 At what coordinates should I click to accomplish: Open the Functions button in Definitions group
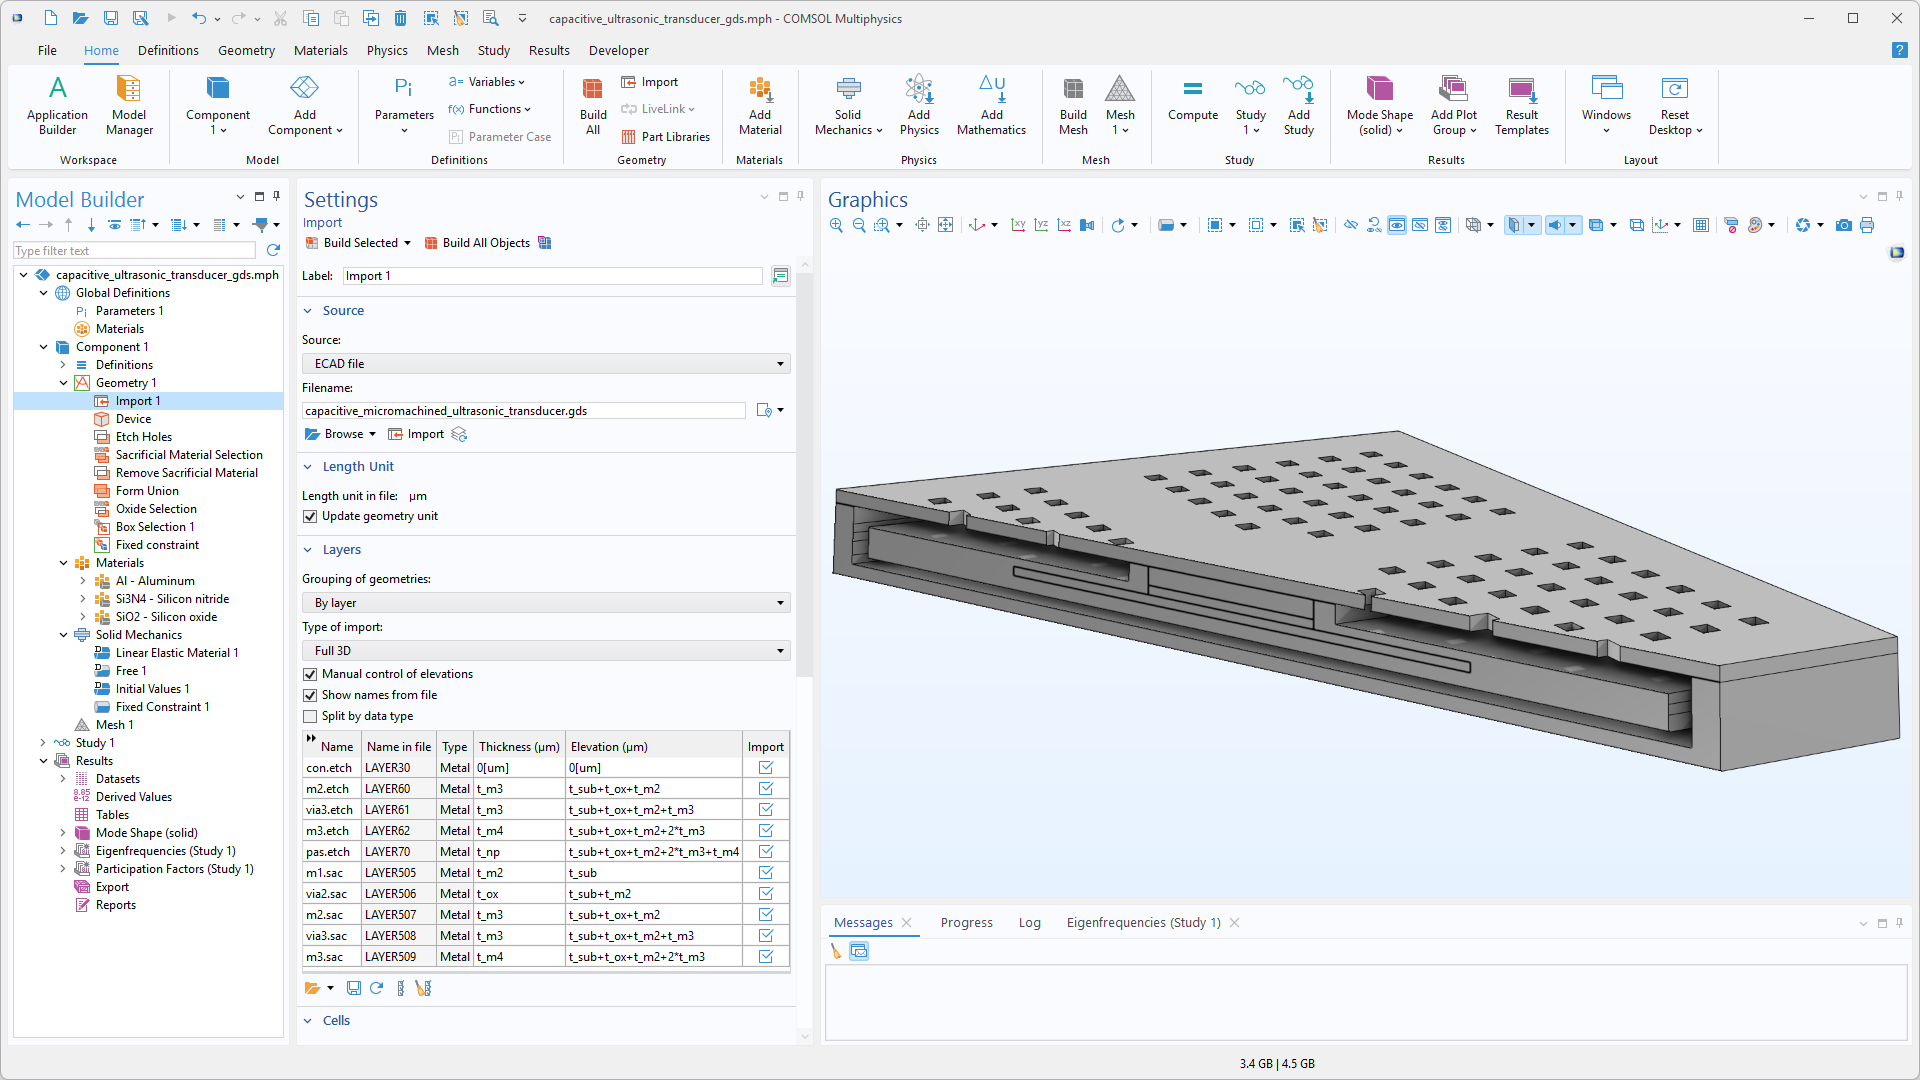pyautogui.click(x=489, y=109)
